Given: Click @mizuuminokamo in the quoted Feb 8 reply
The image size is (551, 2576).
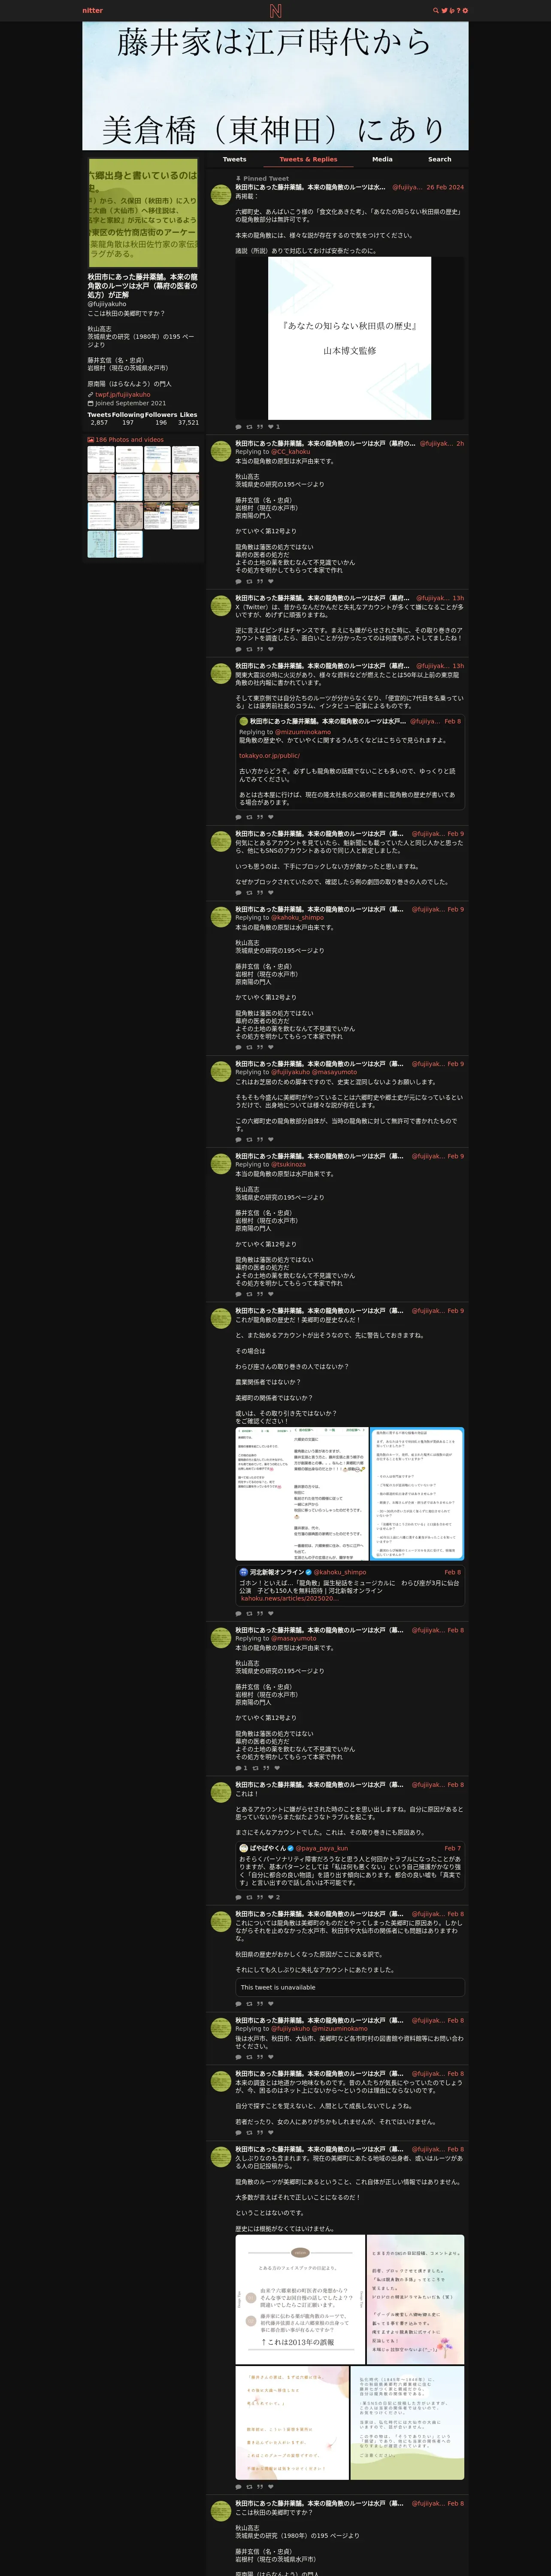Looking at the screenshot, I should point(303,732).
